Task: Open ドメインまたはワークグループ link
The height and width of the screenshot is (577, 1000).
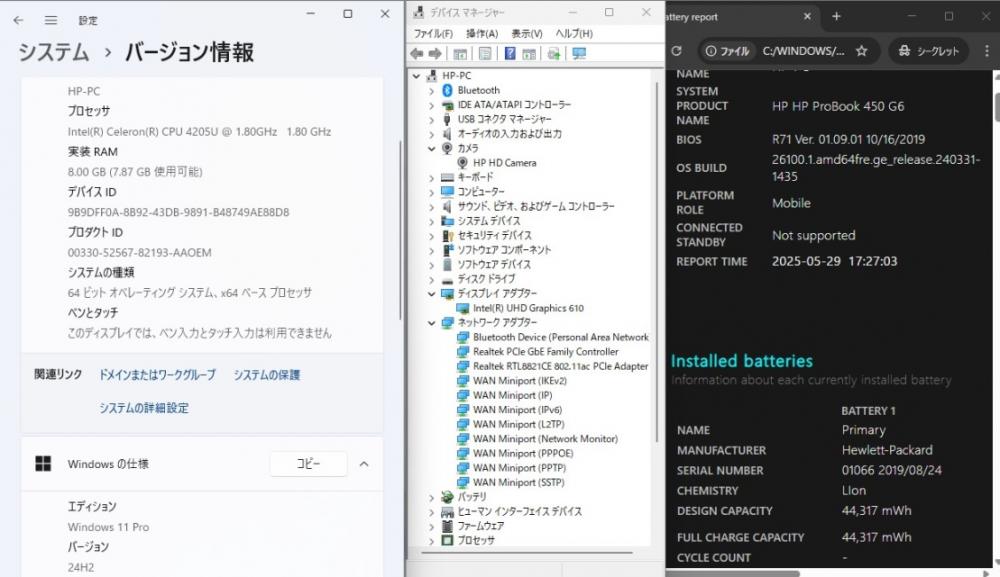Action: pyautogui.click(x=157, y=375)
